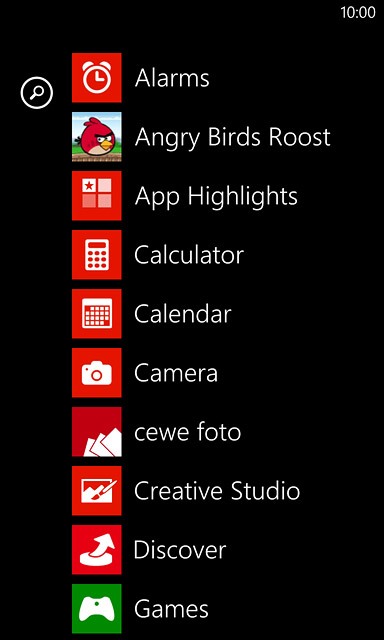384x640 pixels.
Task: Open the Alarms clock icon
Action: coord(97,78)
